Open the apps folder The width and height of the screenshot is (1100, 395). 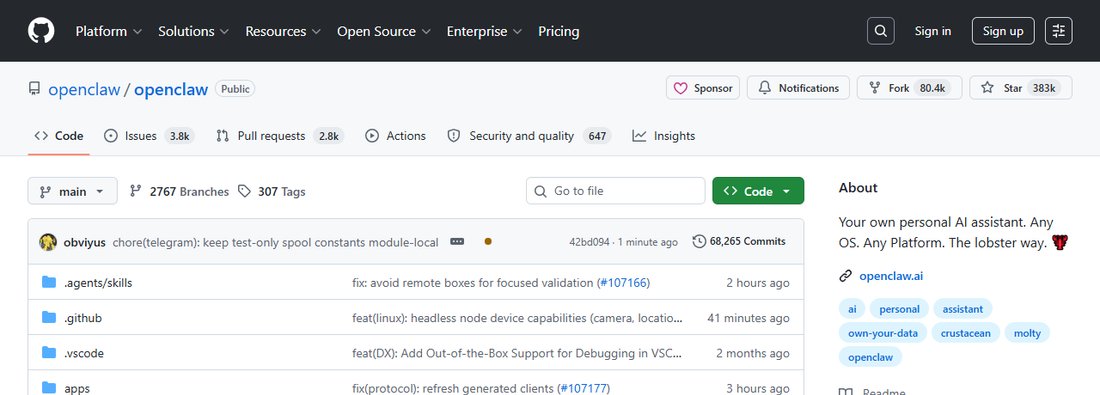(x=76, y=388)
